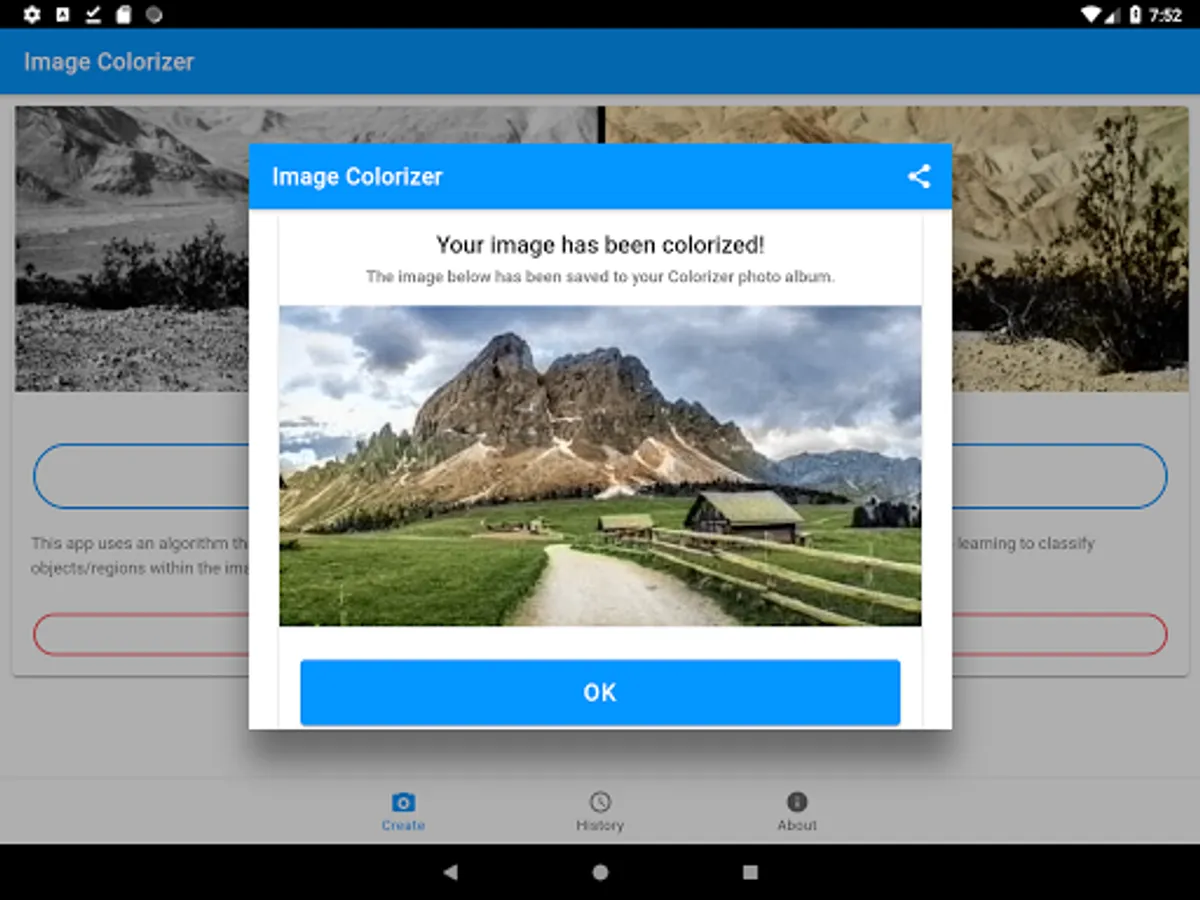1200x900 pixels.
Task: Tap the battery indicator in the status bar
Action: 1134,14
